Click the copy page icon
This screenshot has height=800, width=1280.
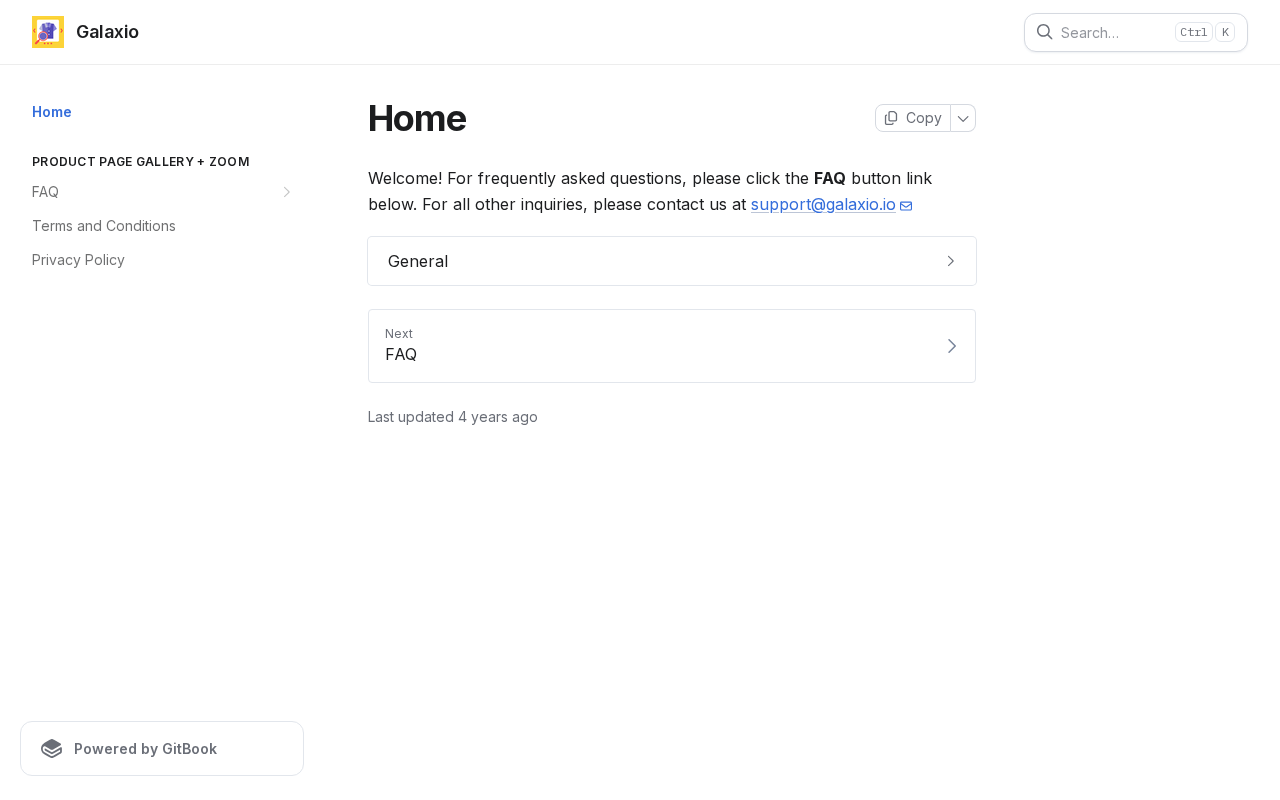[x=891, y=118]
